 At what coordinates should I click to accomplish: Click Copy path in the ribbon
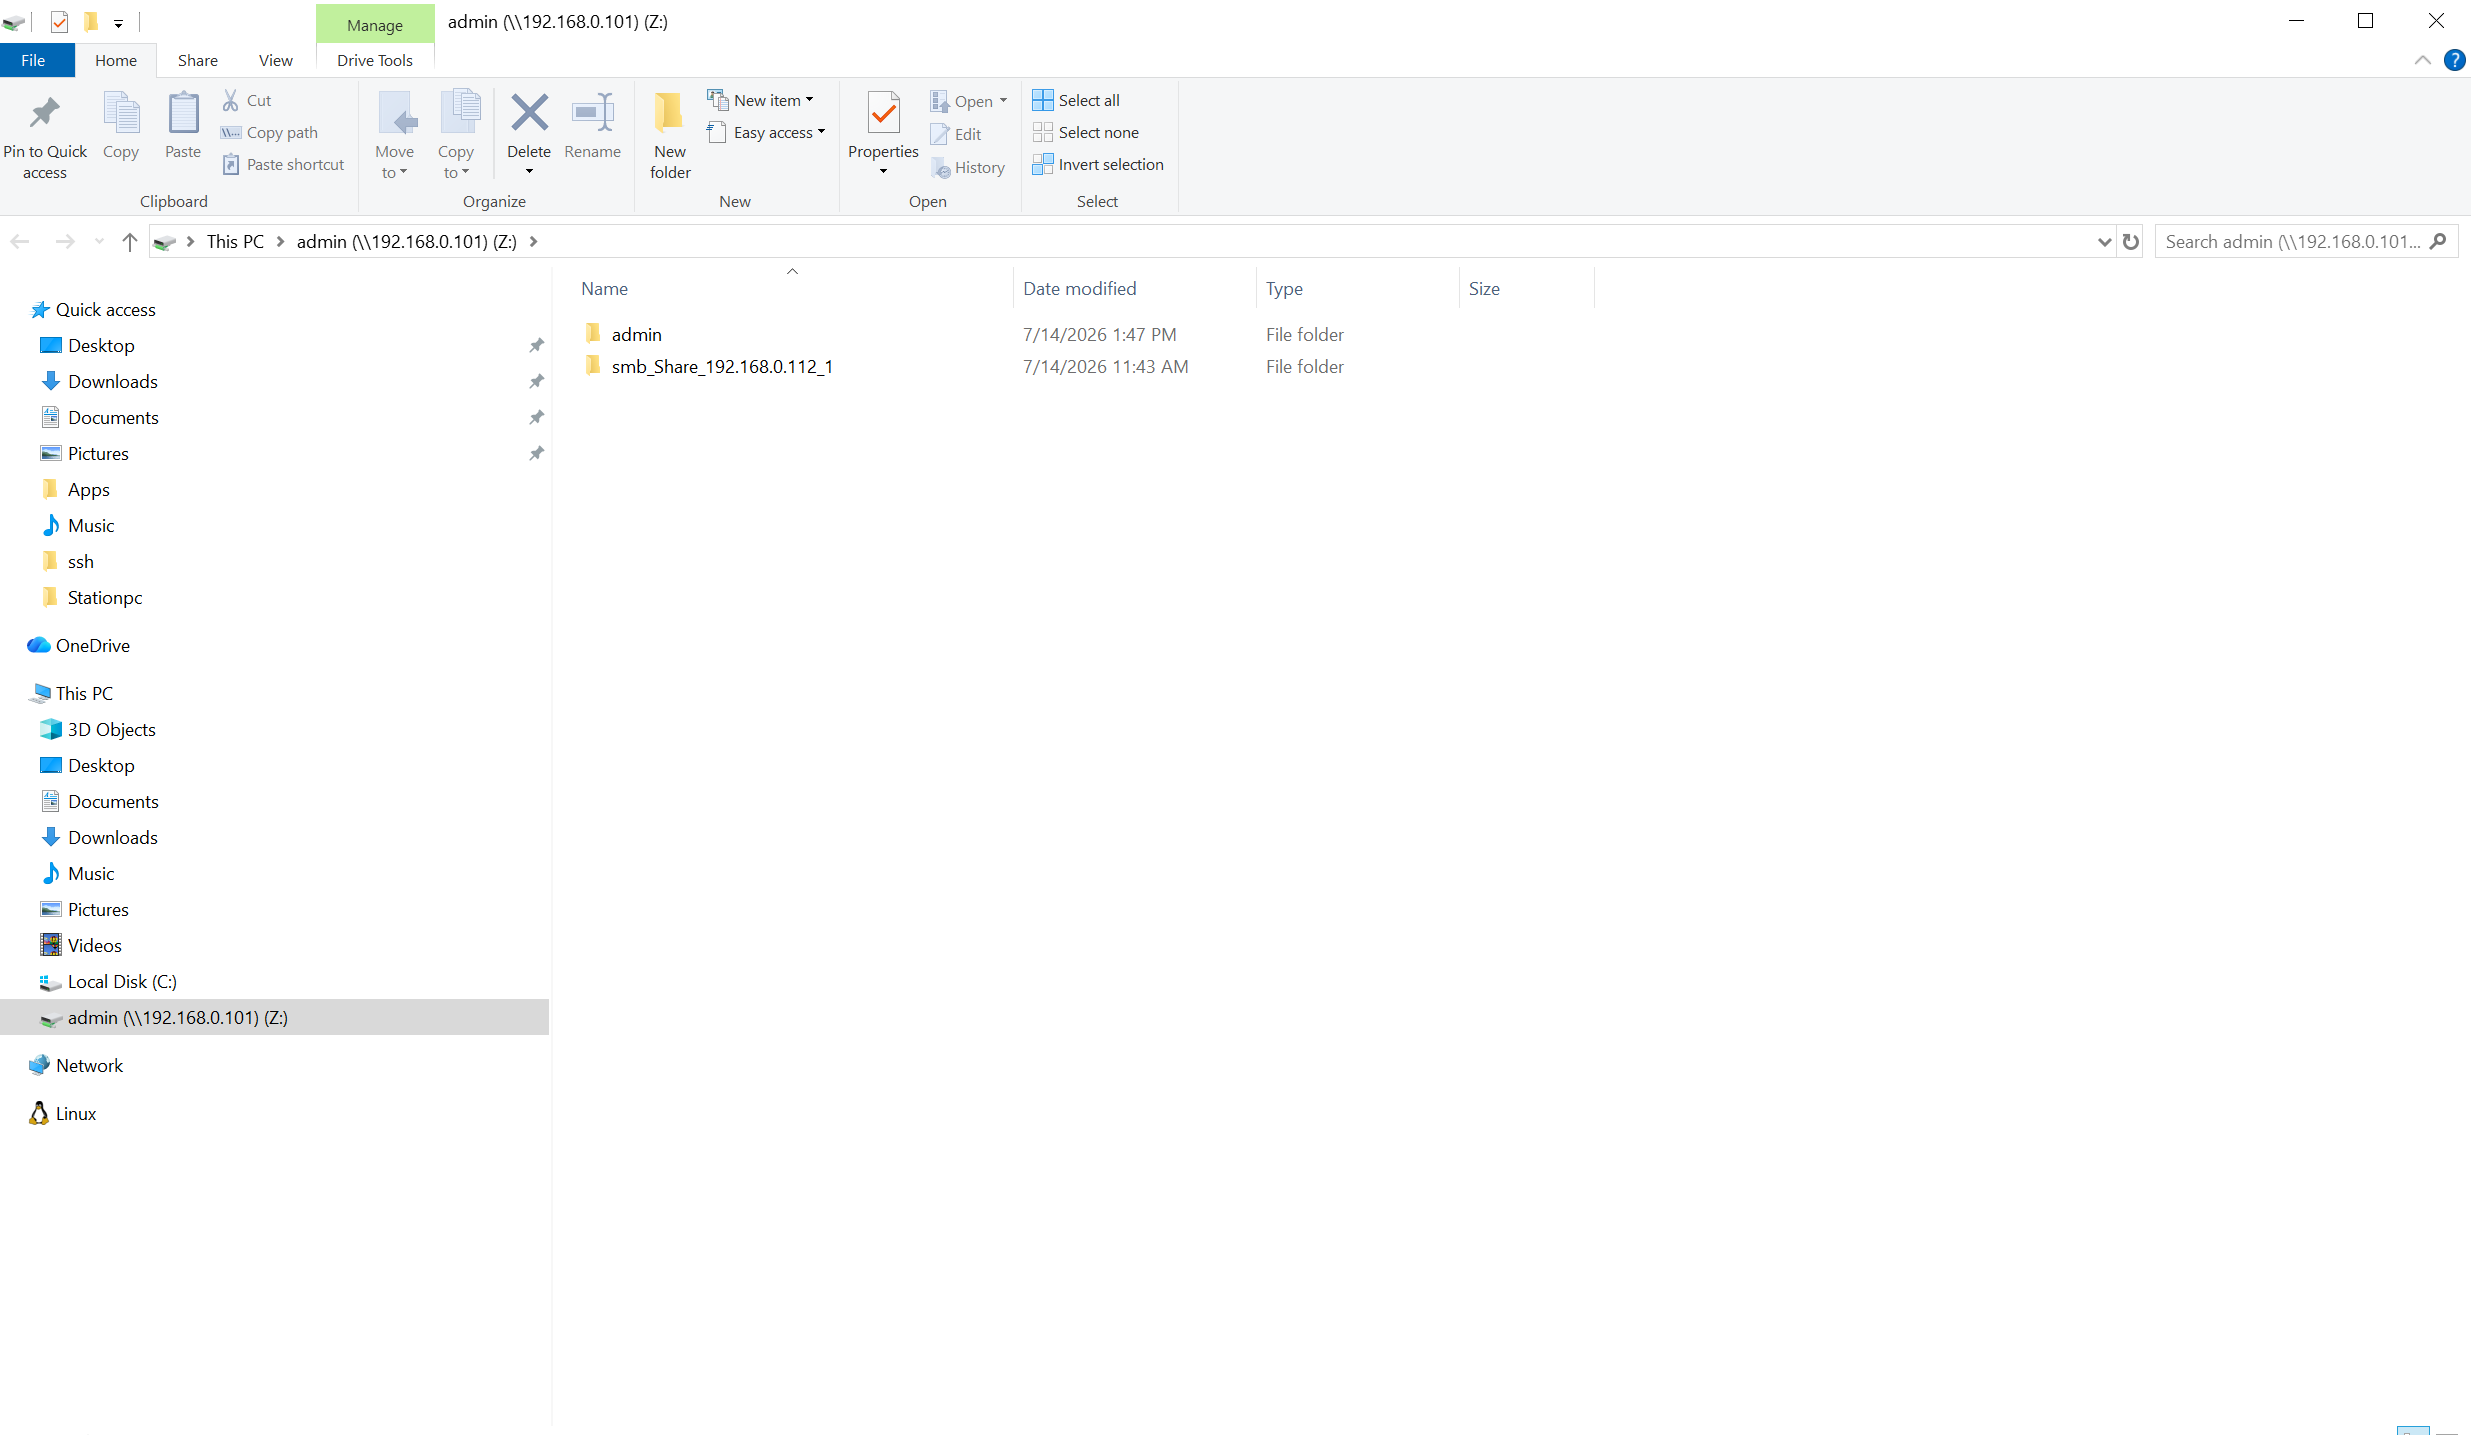269,132
